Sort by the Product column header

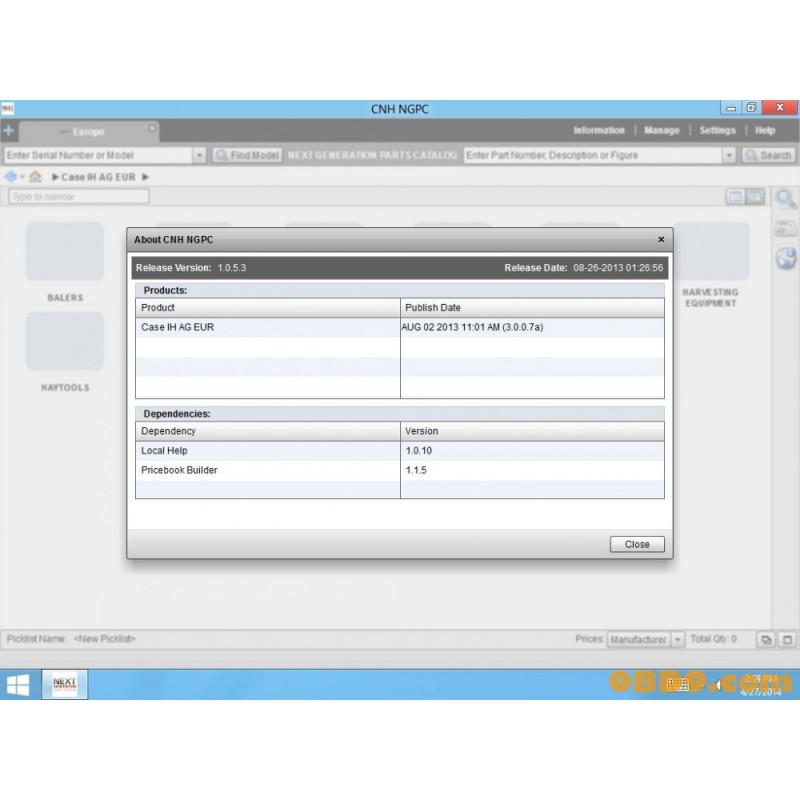pos(268,308)
